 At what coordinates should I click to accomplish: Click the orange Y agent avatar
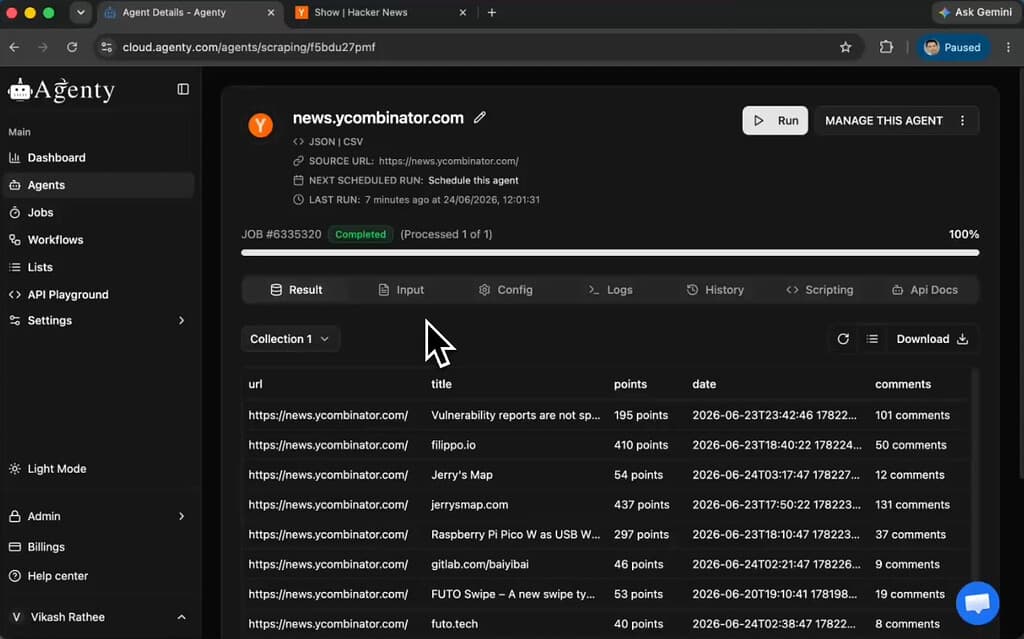[261, 125]
